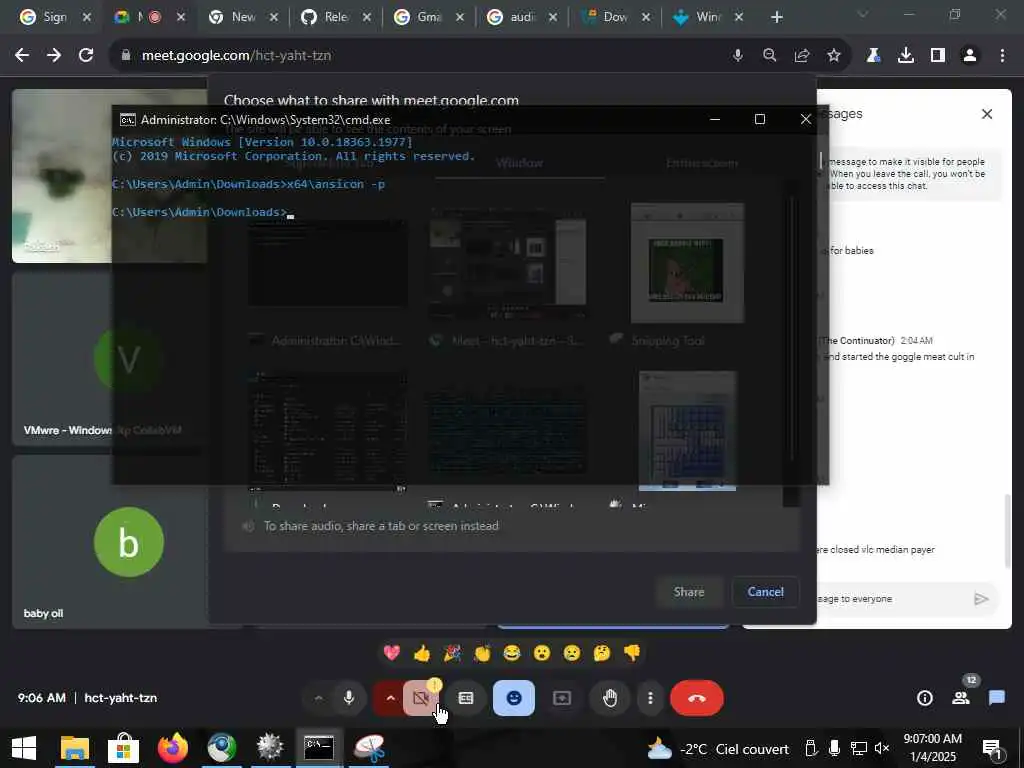Viewport: 1024px width, 768px height.
Task: Send clapping hands reaction
Action: coord(482,652)
